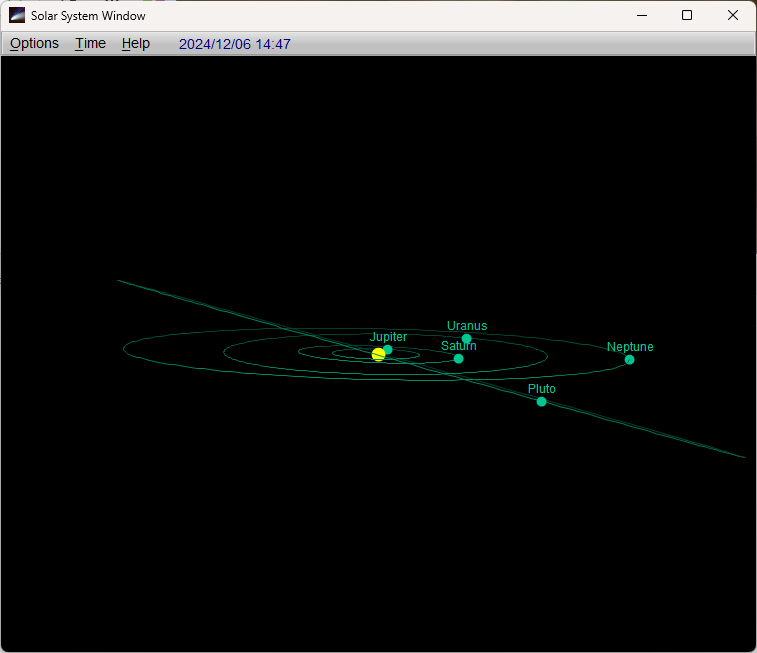Maximize the Solar System Window
The height and width of the screenshot is (653, 757).
[x=687, y=15]
